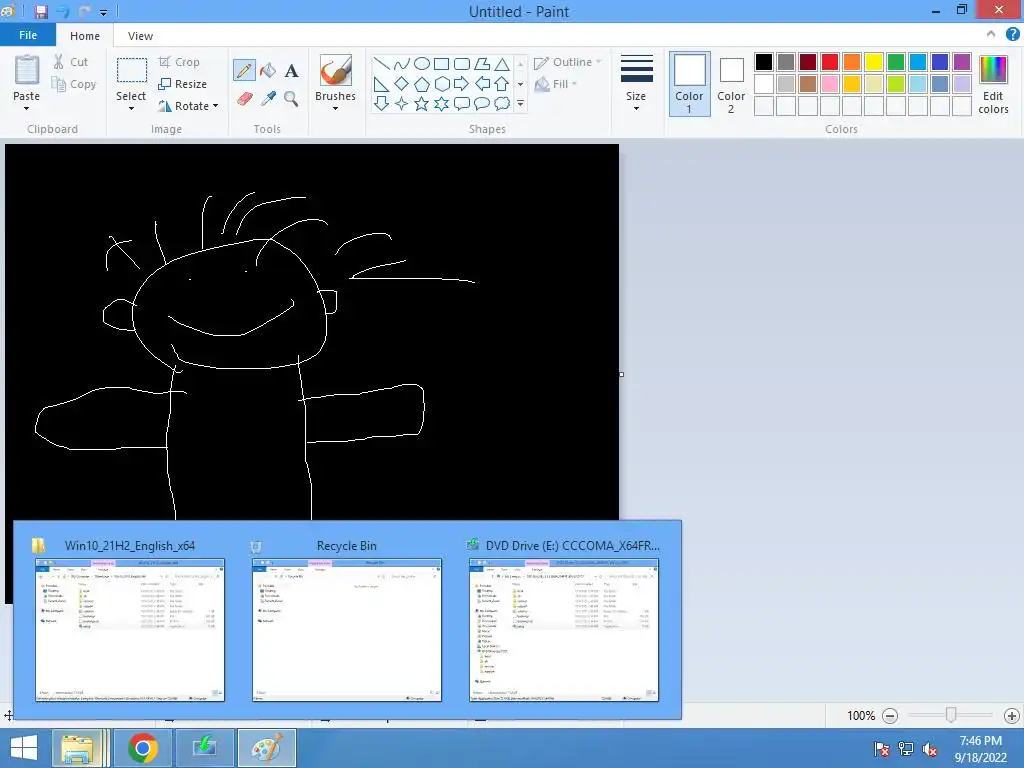Choose the Pentagon shape
1024x768 pixels.
click(422, 84)
